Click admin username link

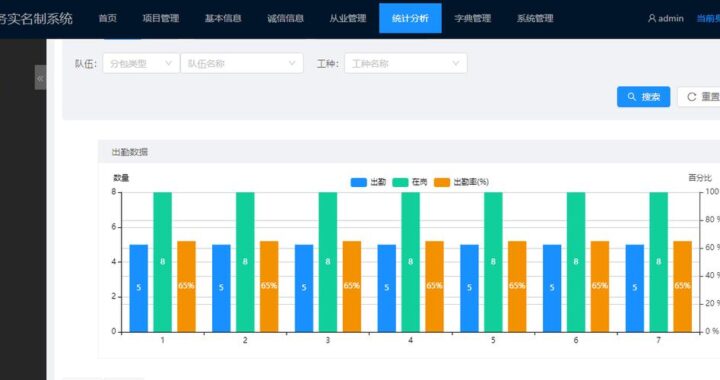pyautogui.click(x=670, y=18)
